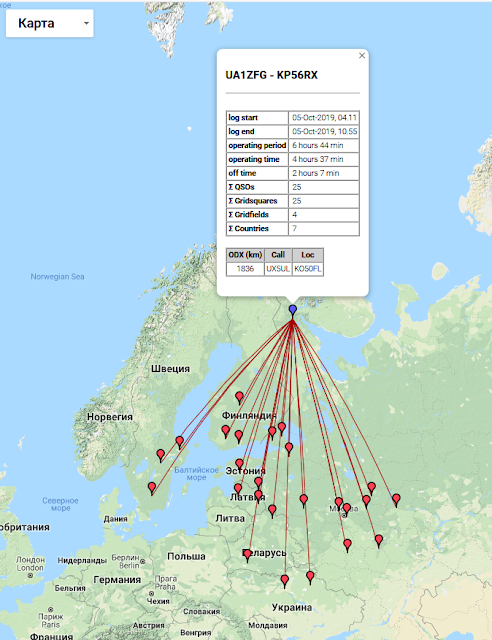Viewport: 492px width, 640px height.
Task: Select the northernmost red marker in Sweden
Action: tap(180, 442)
